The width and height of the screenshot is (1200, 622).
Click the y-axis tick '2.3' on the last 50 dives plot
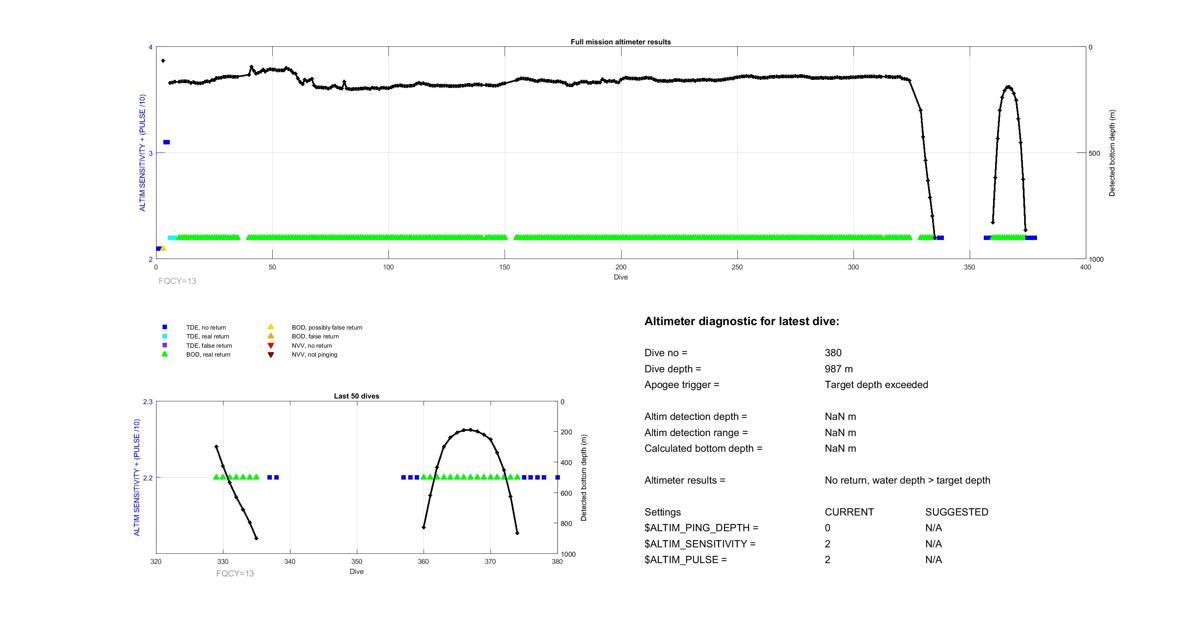pos(148,402)
